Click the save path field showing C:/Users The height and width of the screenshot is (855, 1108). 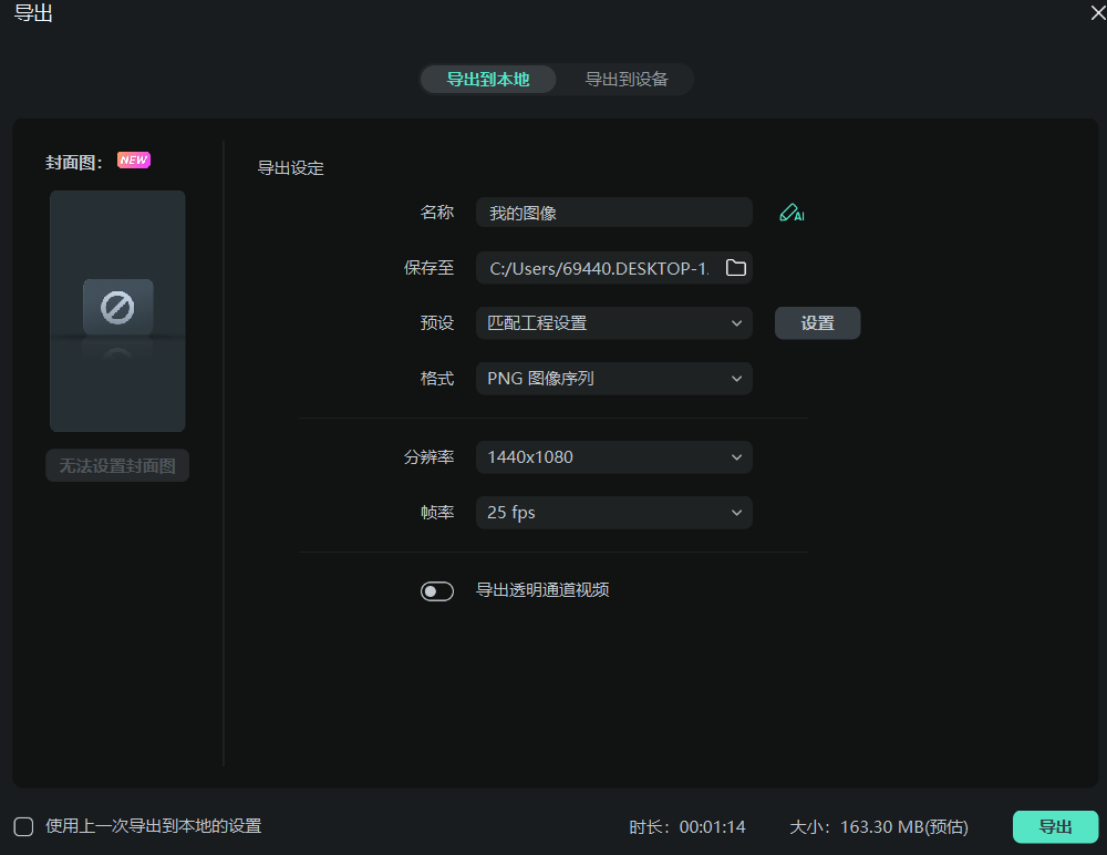coord(600,267)
